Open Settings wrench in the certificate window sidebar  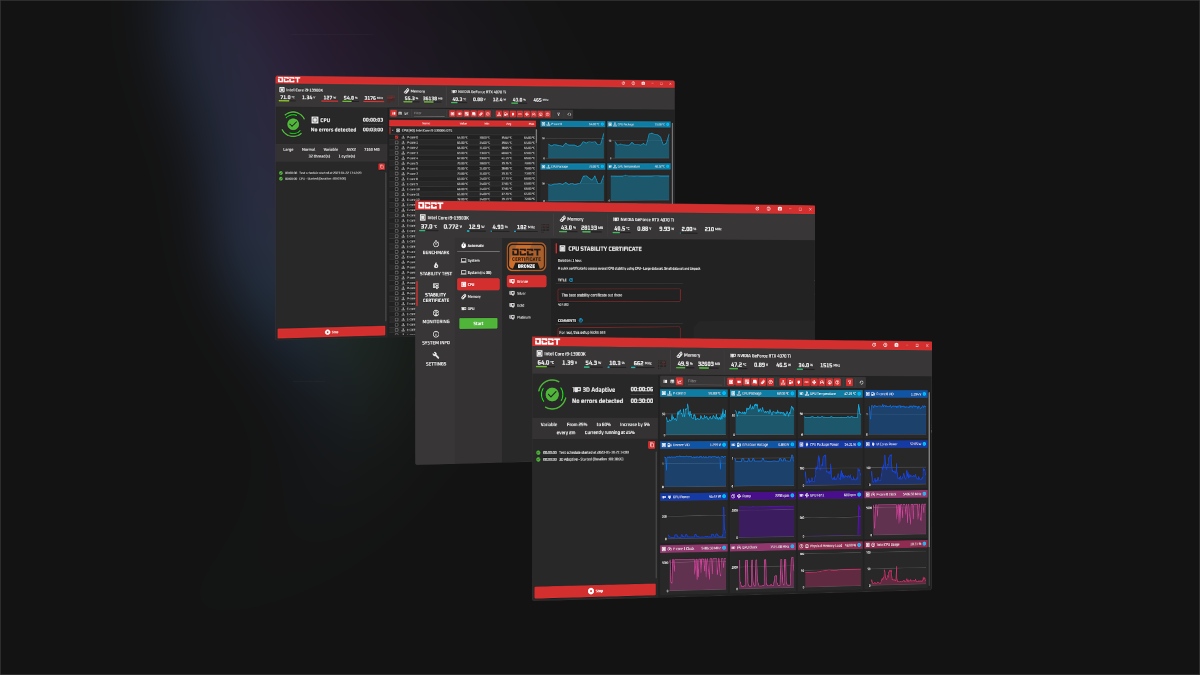(x=436, y=359)
